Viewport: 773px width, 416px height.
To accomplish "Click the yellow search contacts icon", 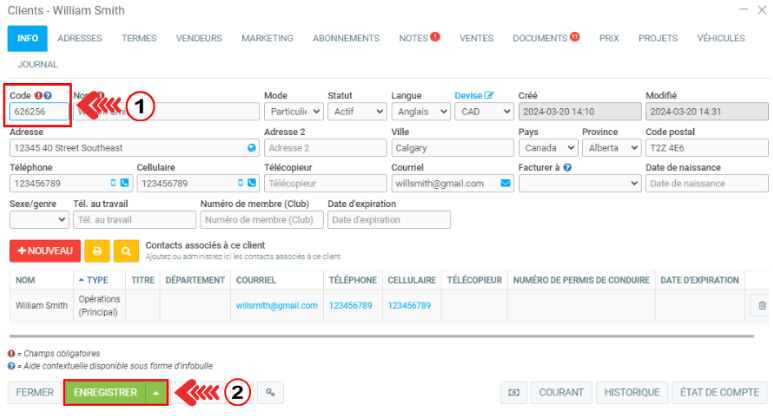I will point(127,250).
